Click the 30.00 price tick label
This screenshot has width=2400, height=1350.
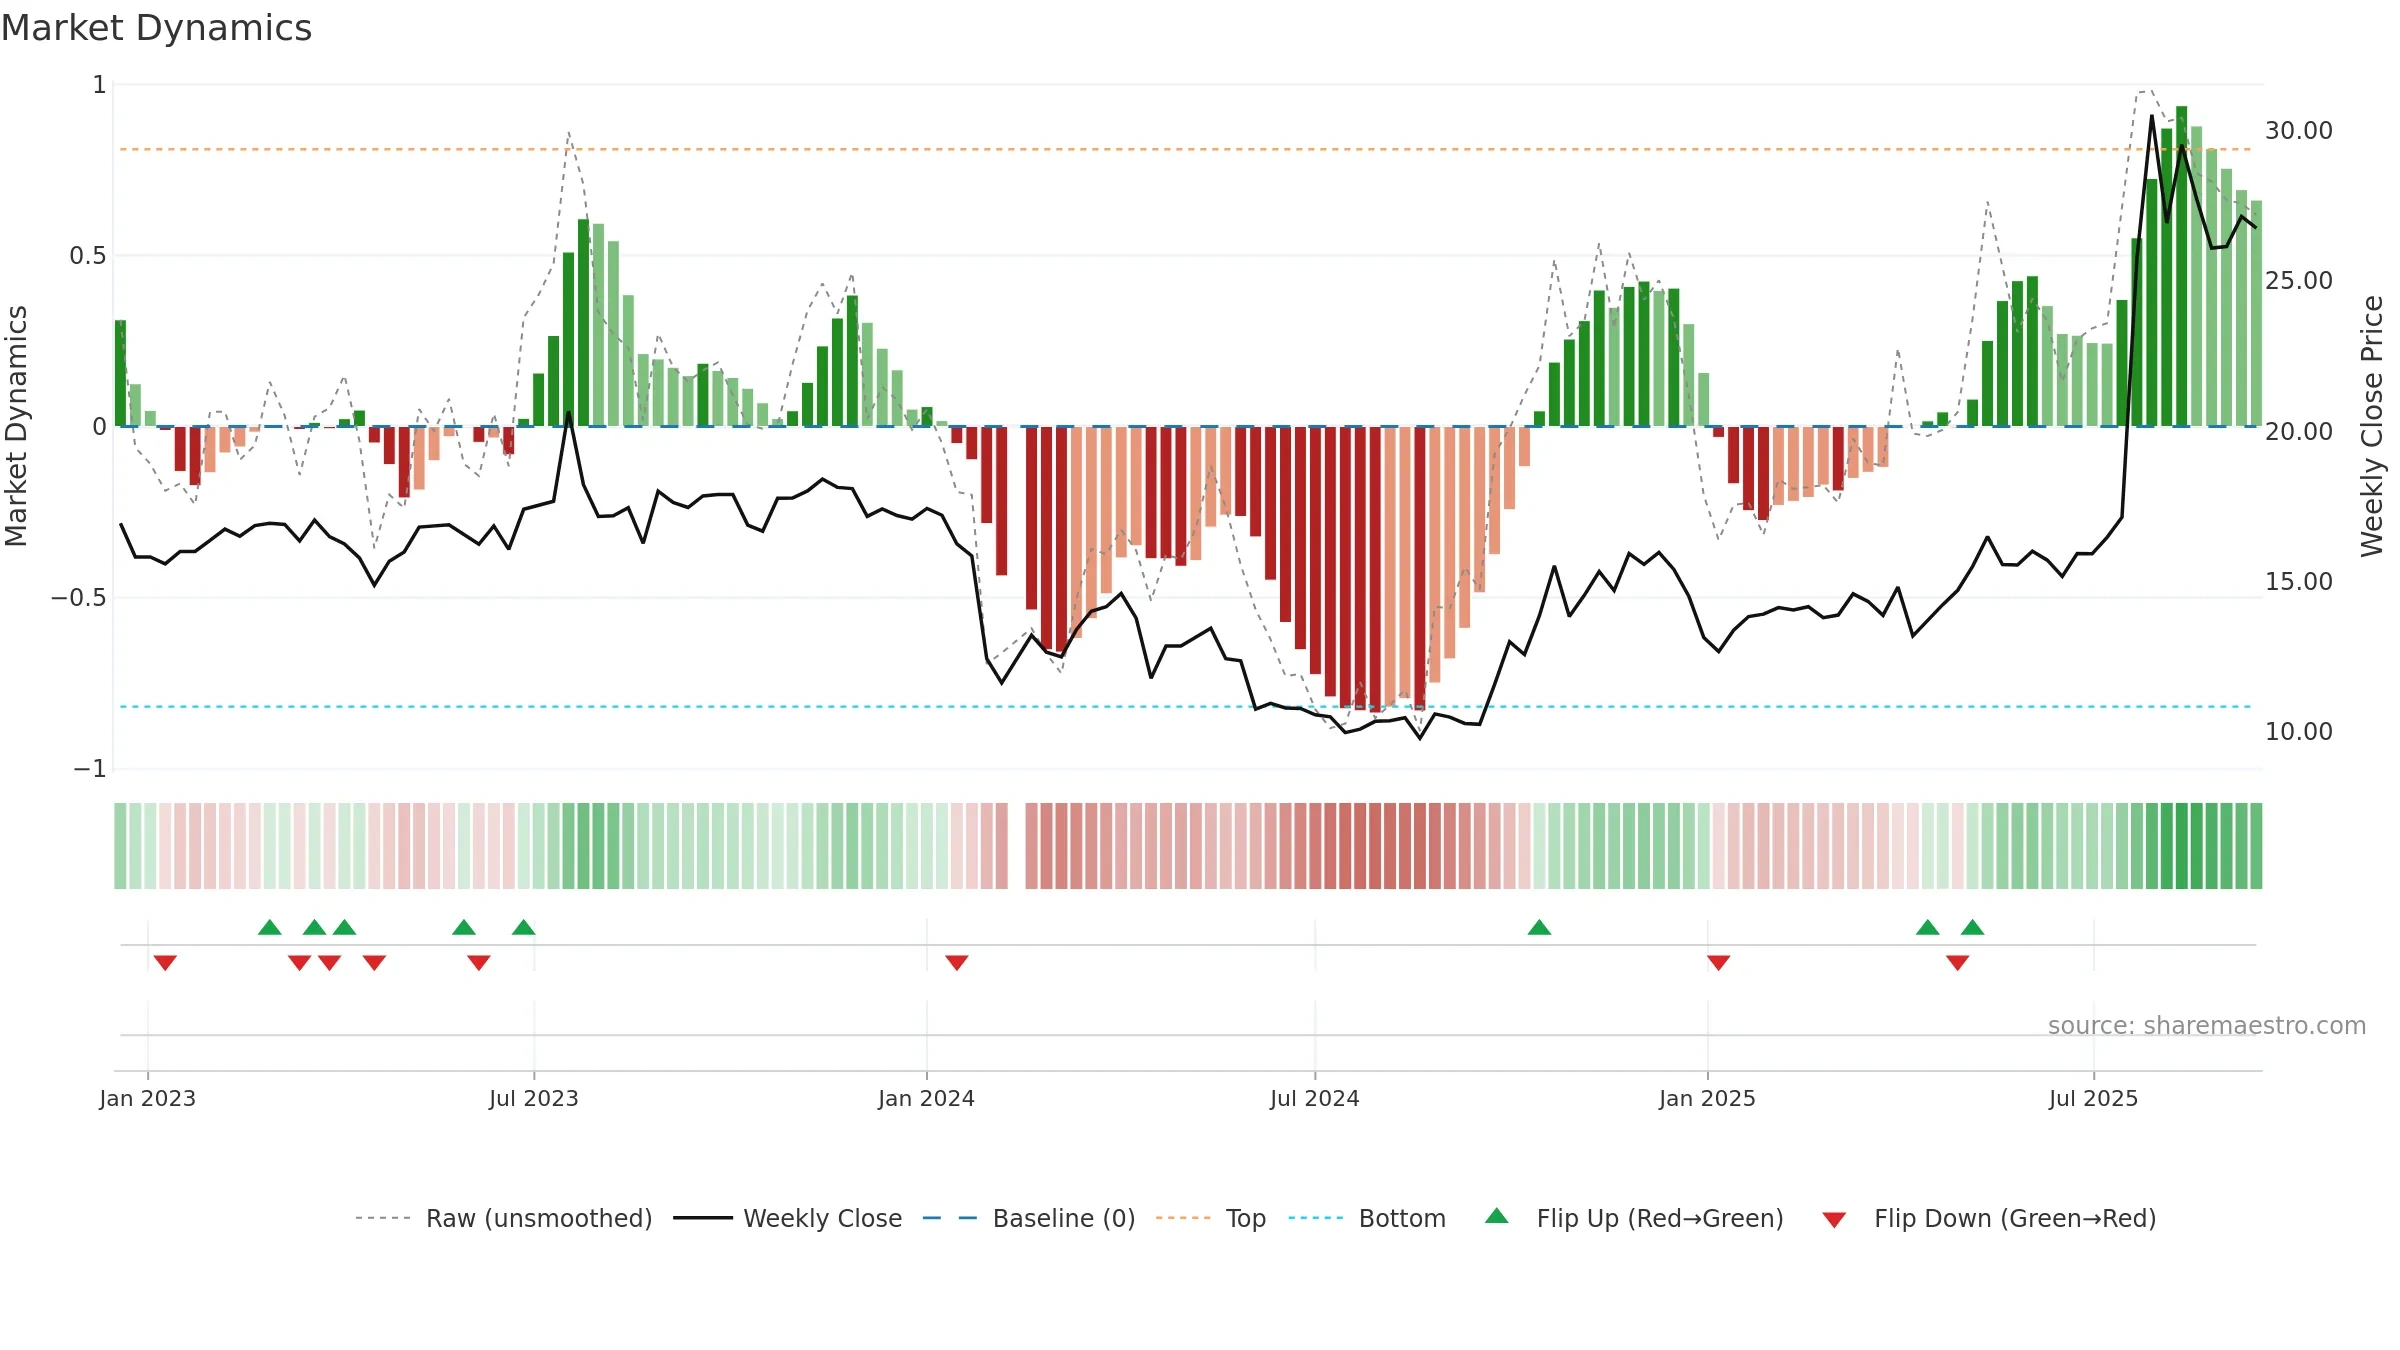coord(2299,131)
